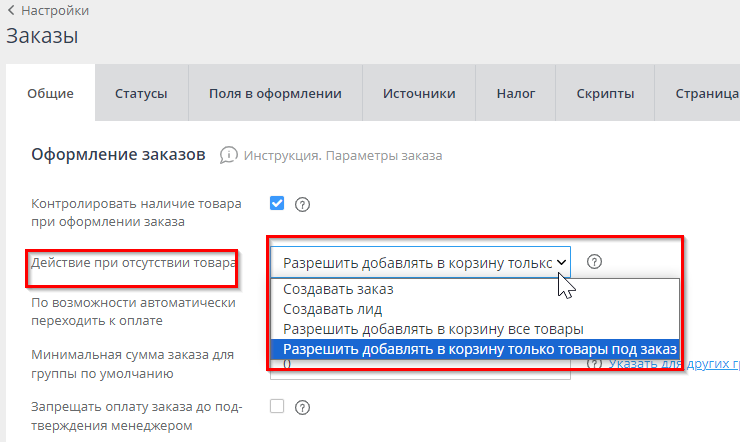Choose Создавать заказ option in list
The image size is (740, 442).
click(338, 289)
